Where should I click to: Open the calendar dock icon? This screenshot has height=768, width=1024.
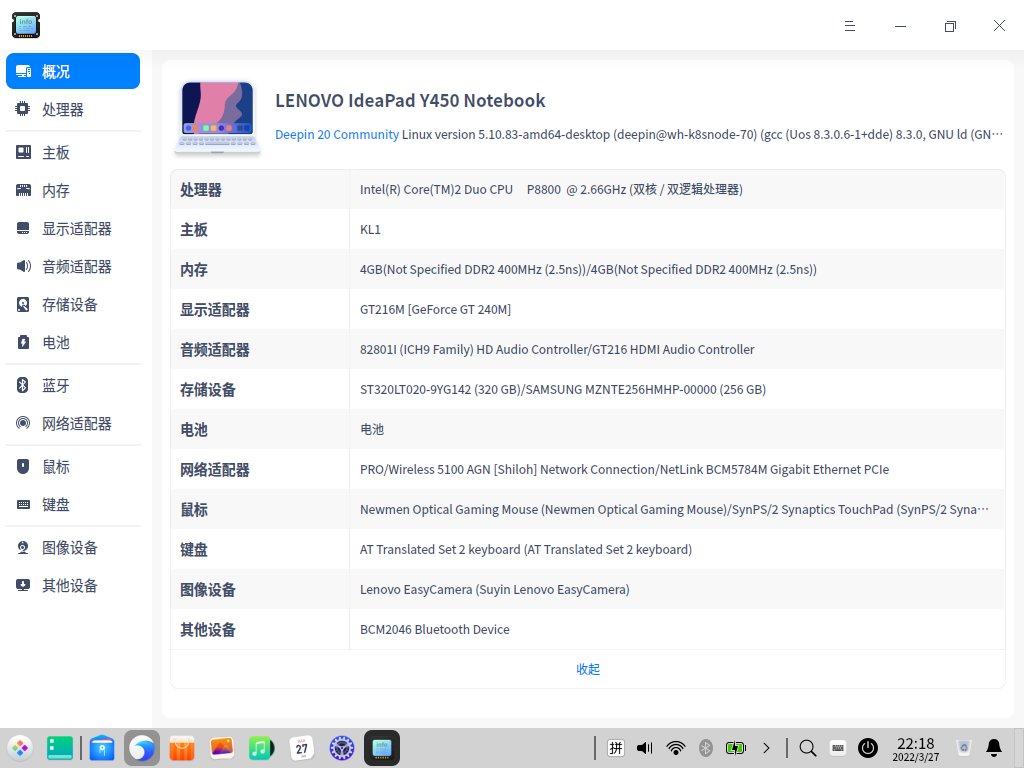tap(302, 748)
